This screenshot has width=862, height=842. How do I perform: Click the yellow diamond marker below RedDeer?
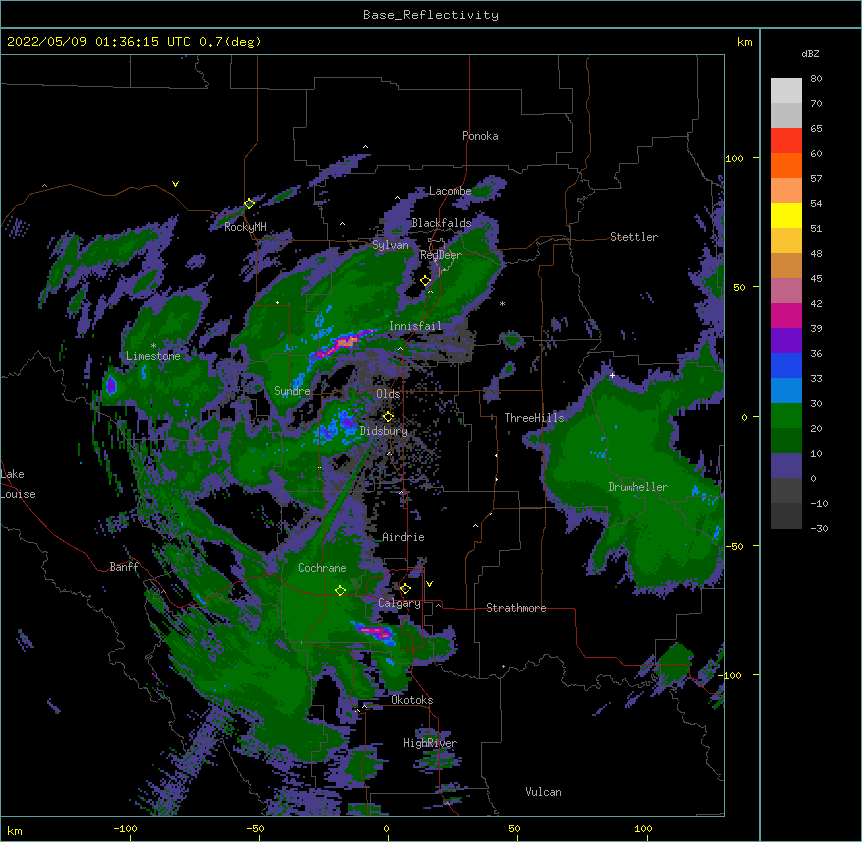click(426, 281)
